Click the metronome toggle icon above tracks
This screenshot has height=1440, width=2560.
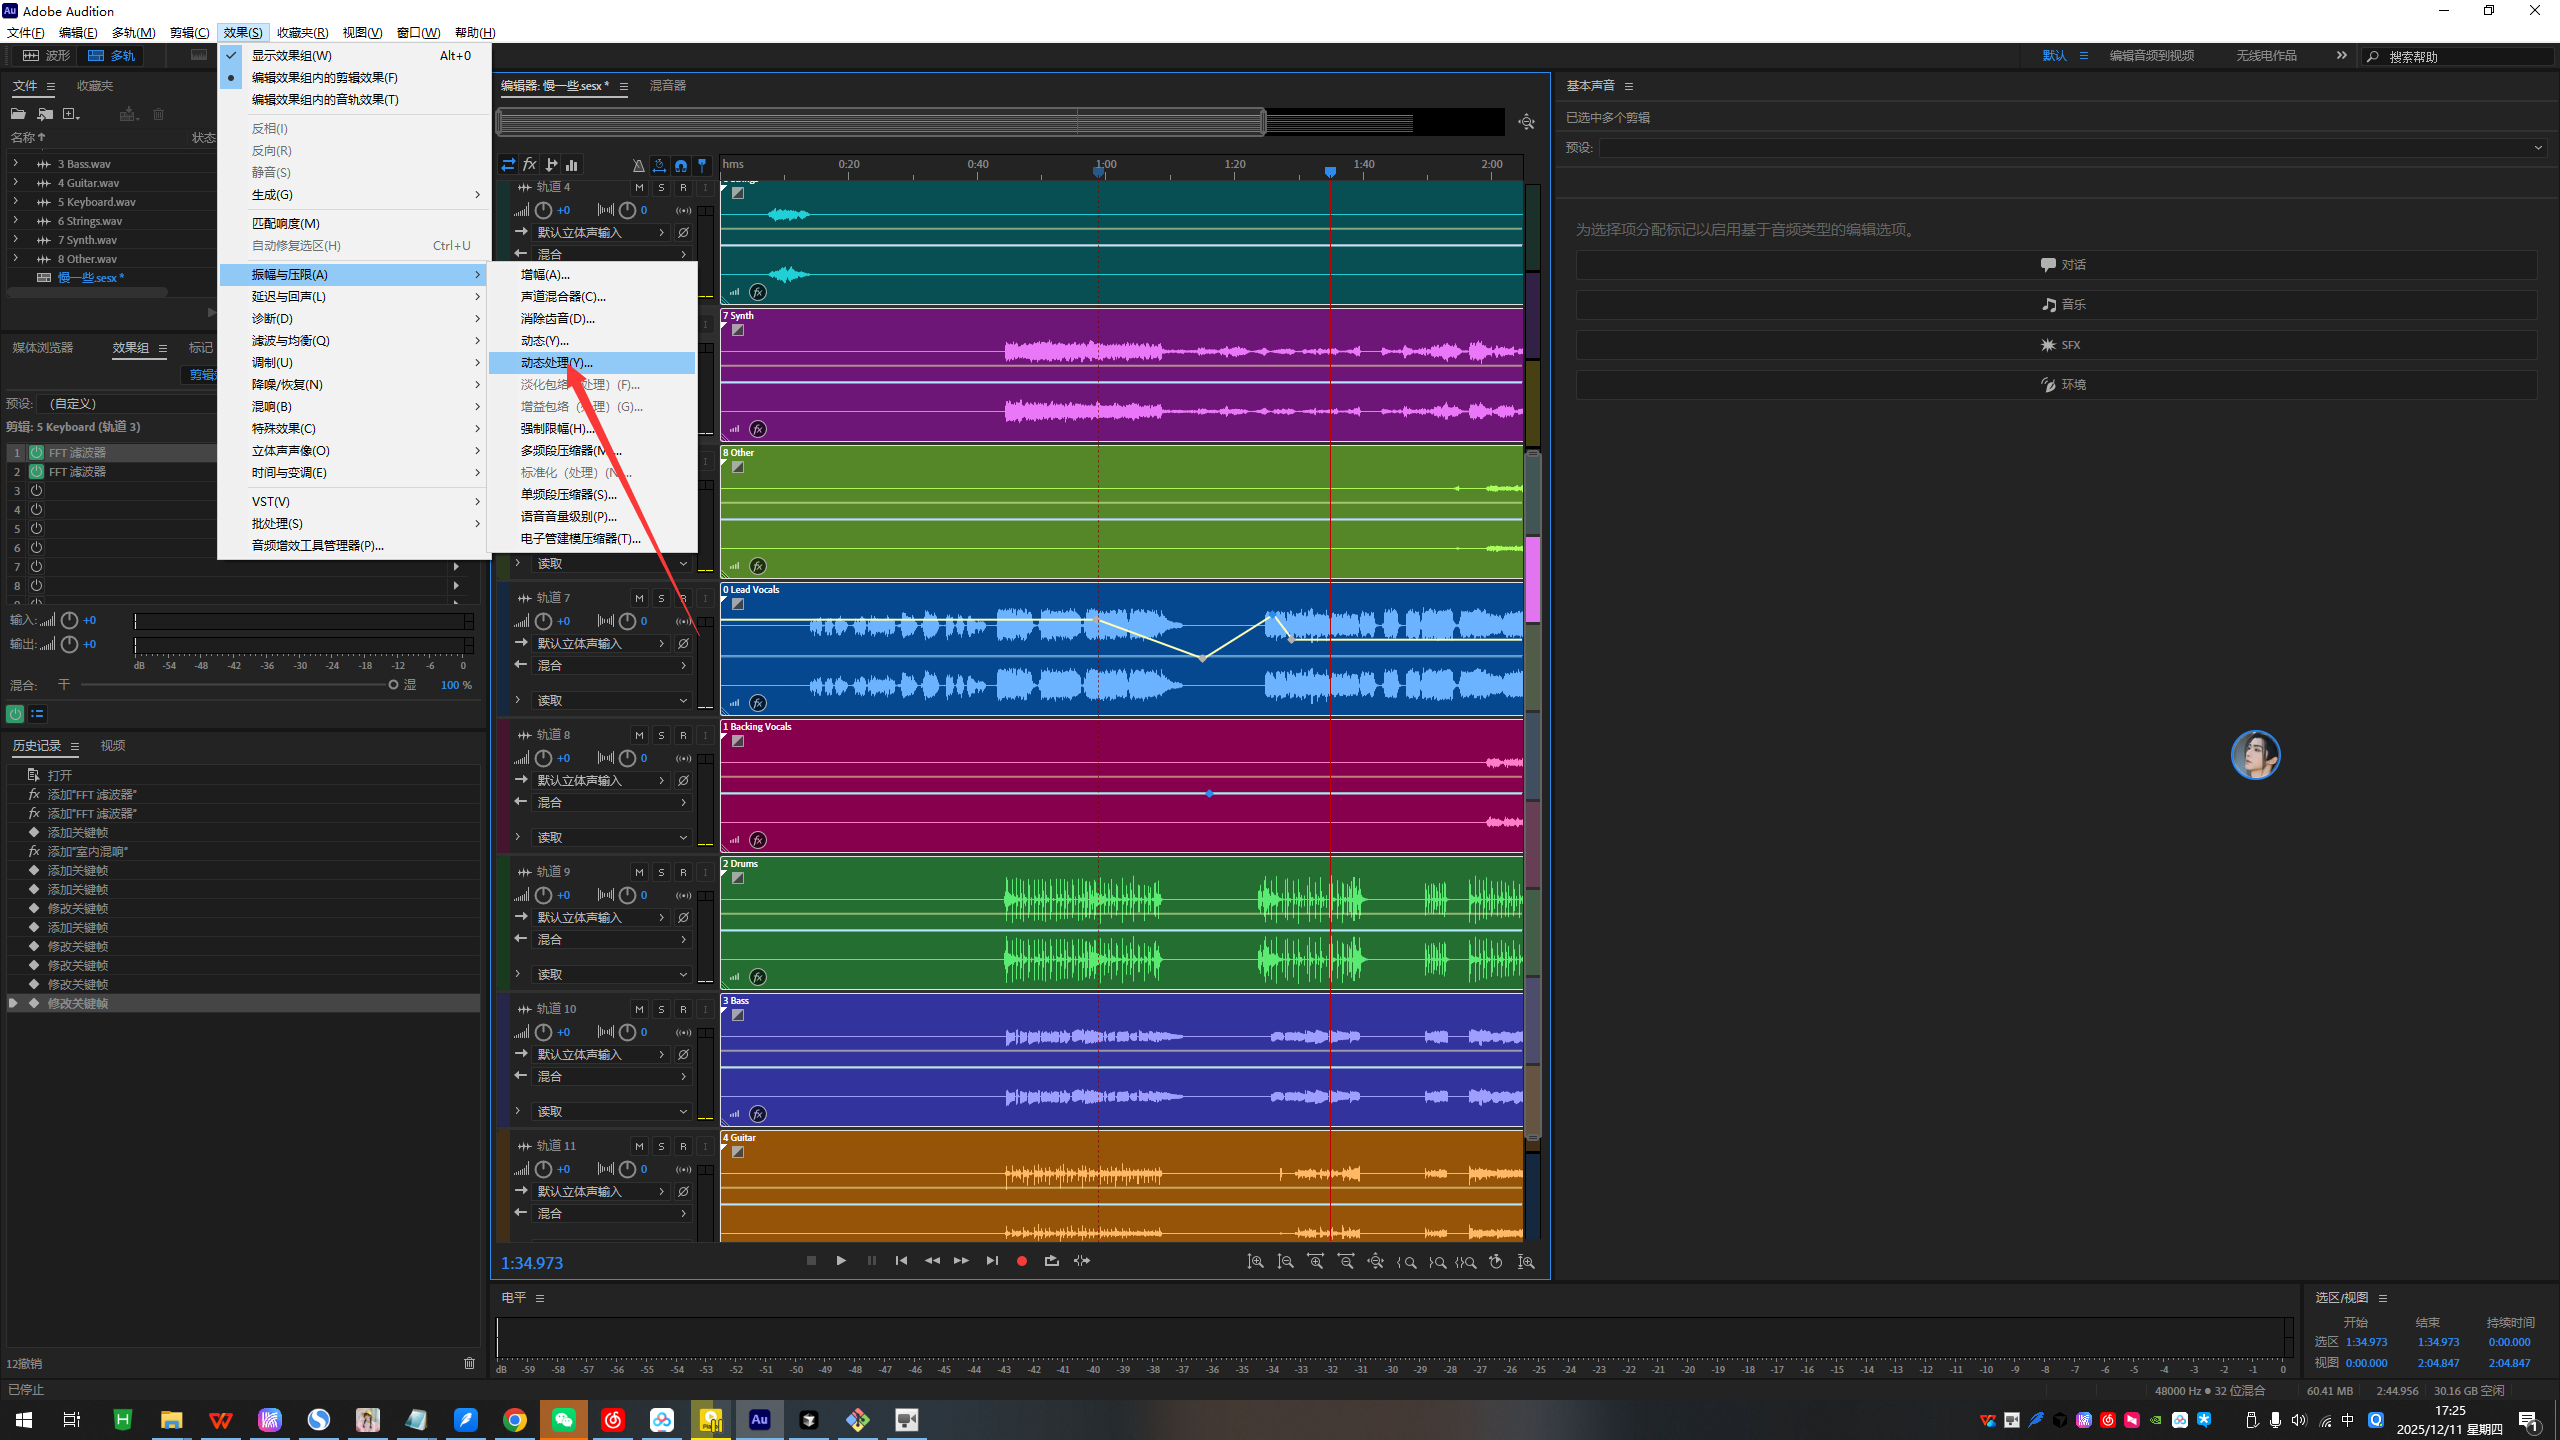638,165
